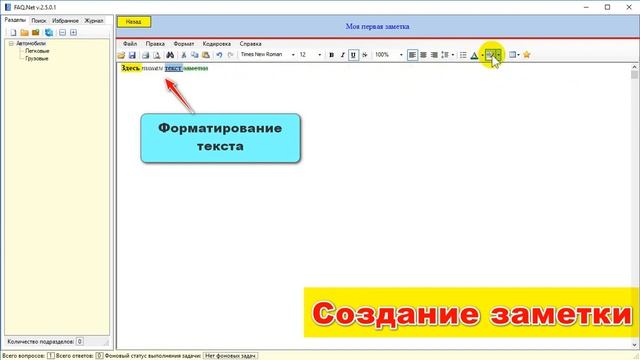Open font color dropdown arrow
This screenshot has height=360, width=640.
pos(482,55)
